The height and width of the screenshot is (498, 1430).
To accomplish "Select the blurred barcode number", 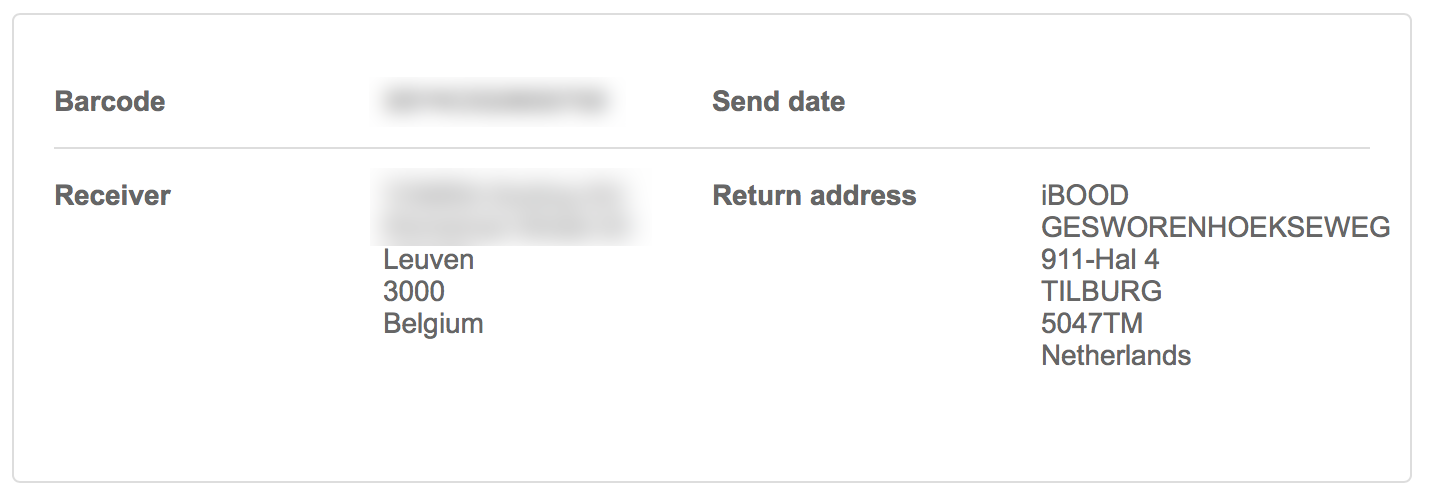I will (495, 101).
